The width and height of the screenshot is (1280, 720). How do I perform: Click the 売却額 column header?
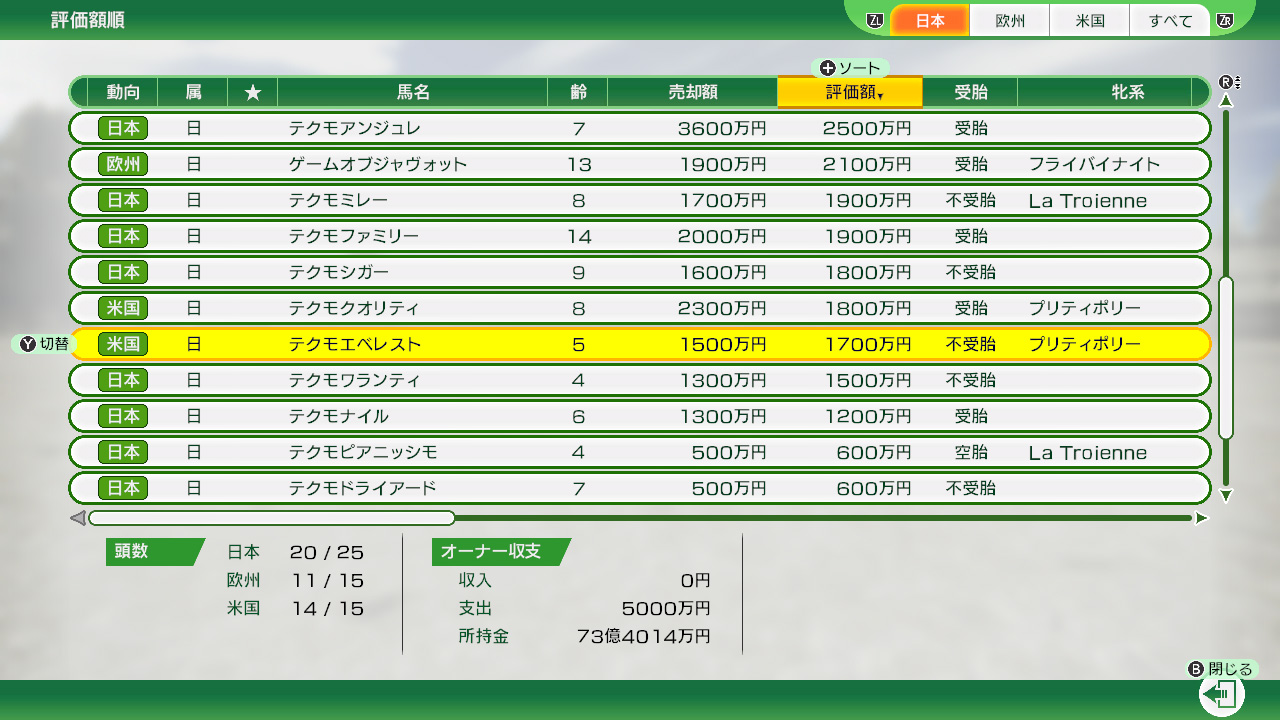(692, 93)
